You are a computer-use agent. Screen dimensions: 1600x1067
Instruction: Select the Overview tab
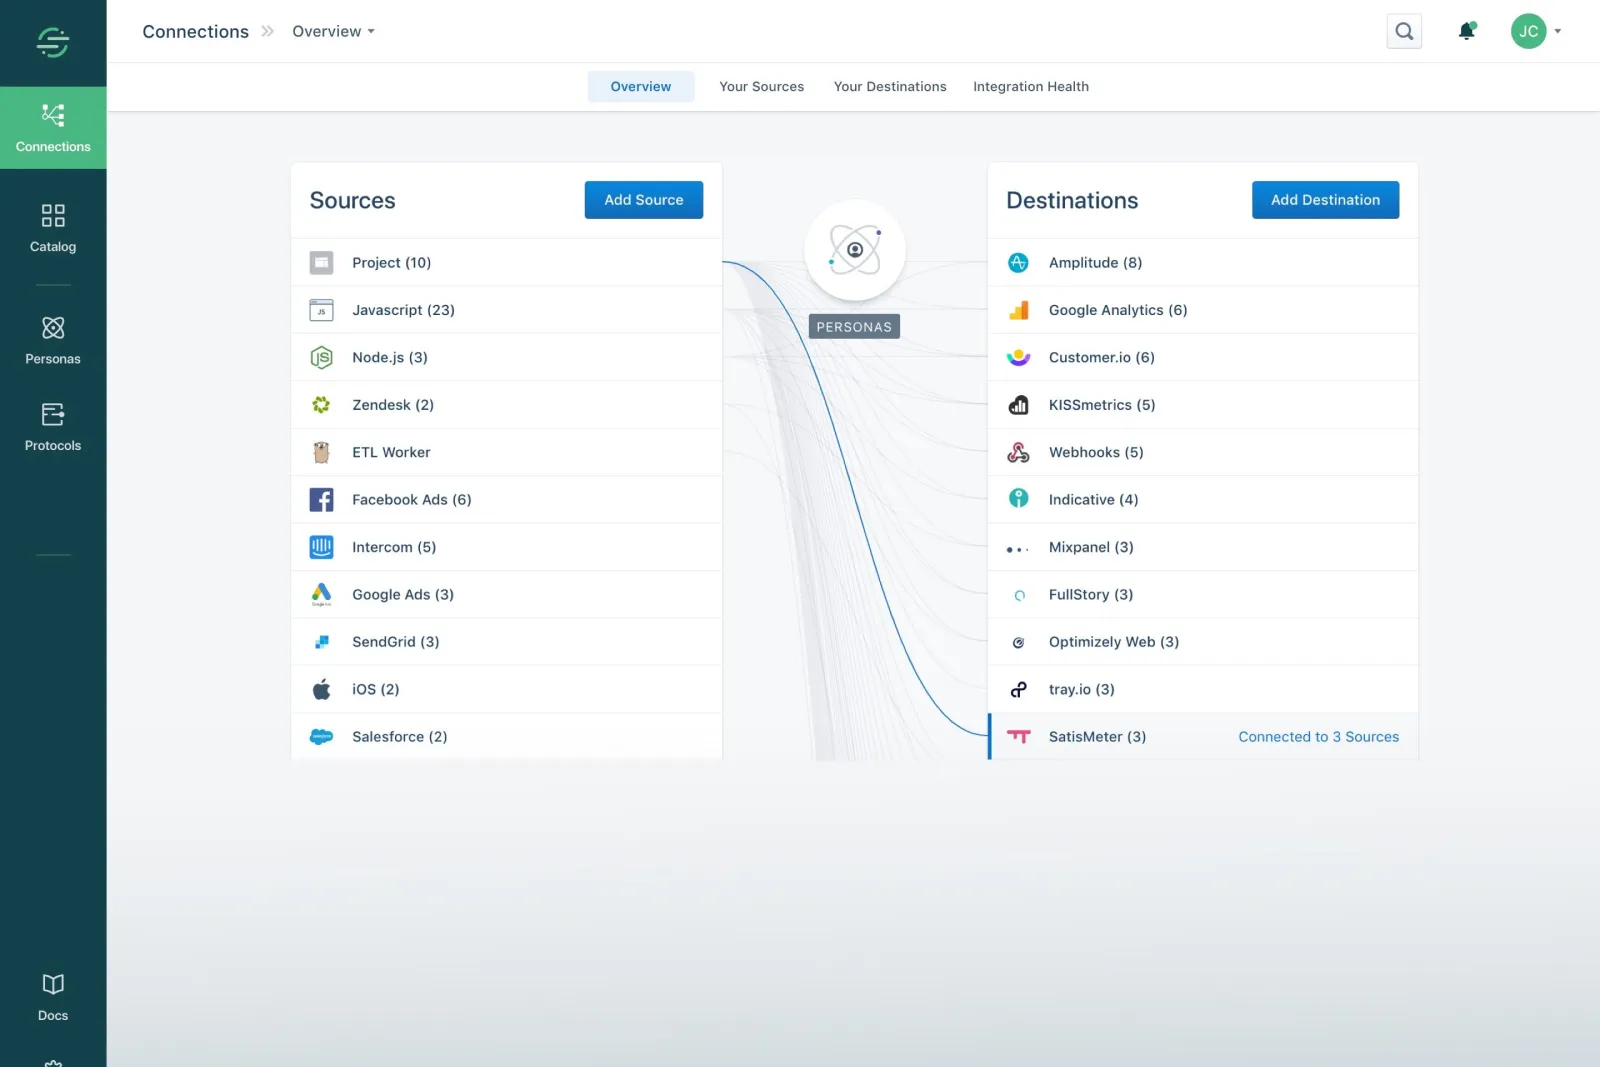point(641,86)
